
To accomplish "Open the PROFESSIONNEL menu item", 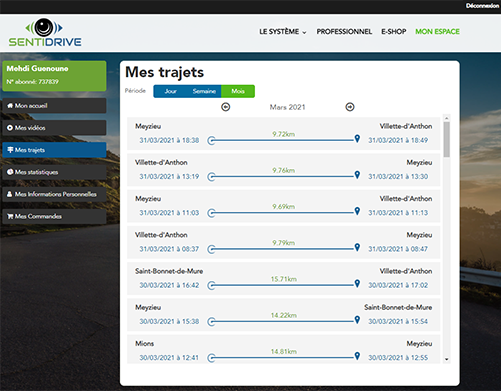I will (344, 32).
